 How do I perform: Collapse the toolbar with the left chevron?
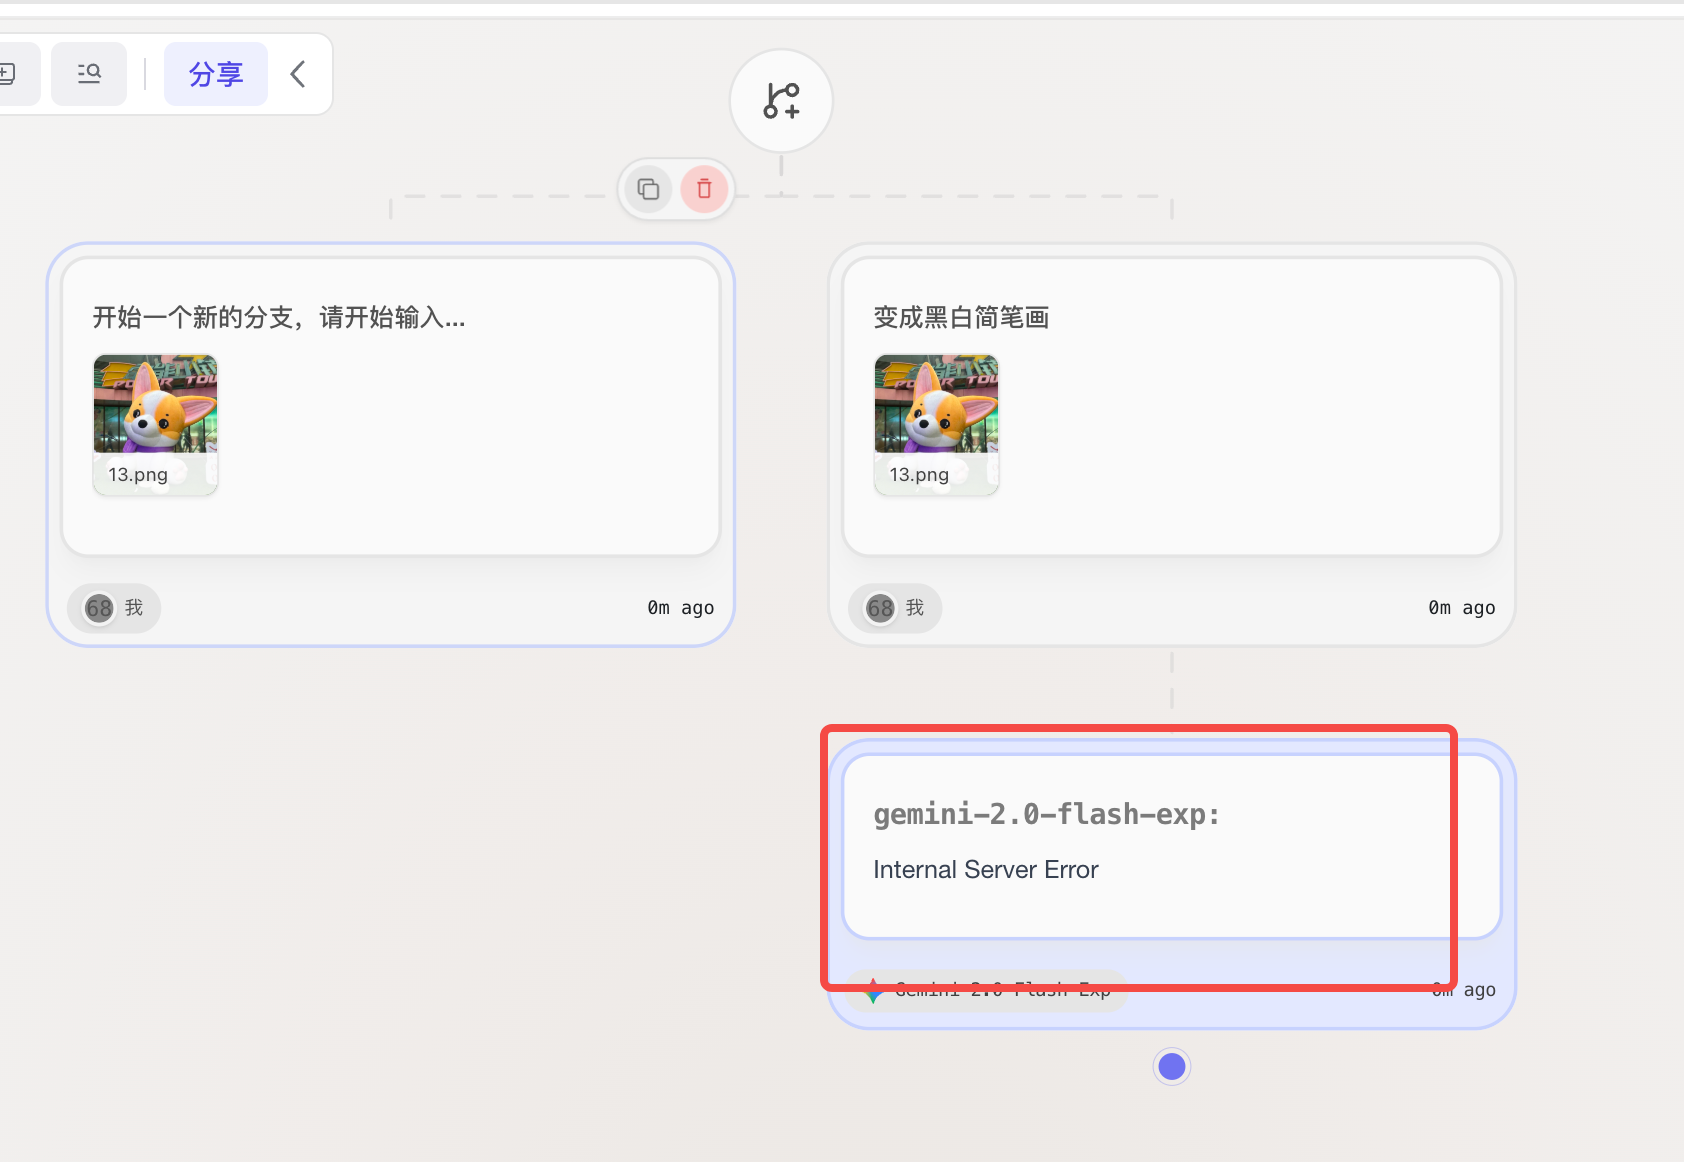[x=298, y=74]
